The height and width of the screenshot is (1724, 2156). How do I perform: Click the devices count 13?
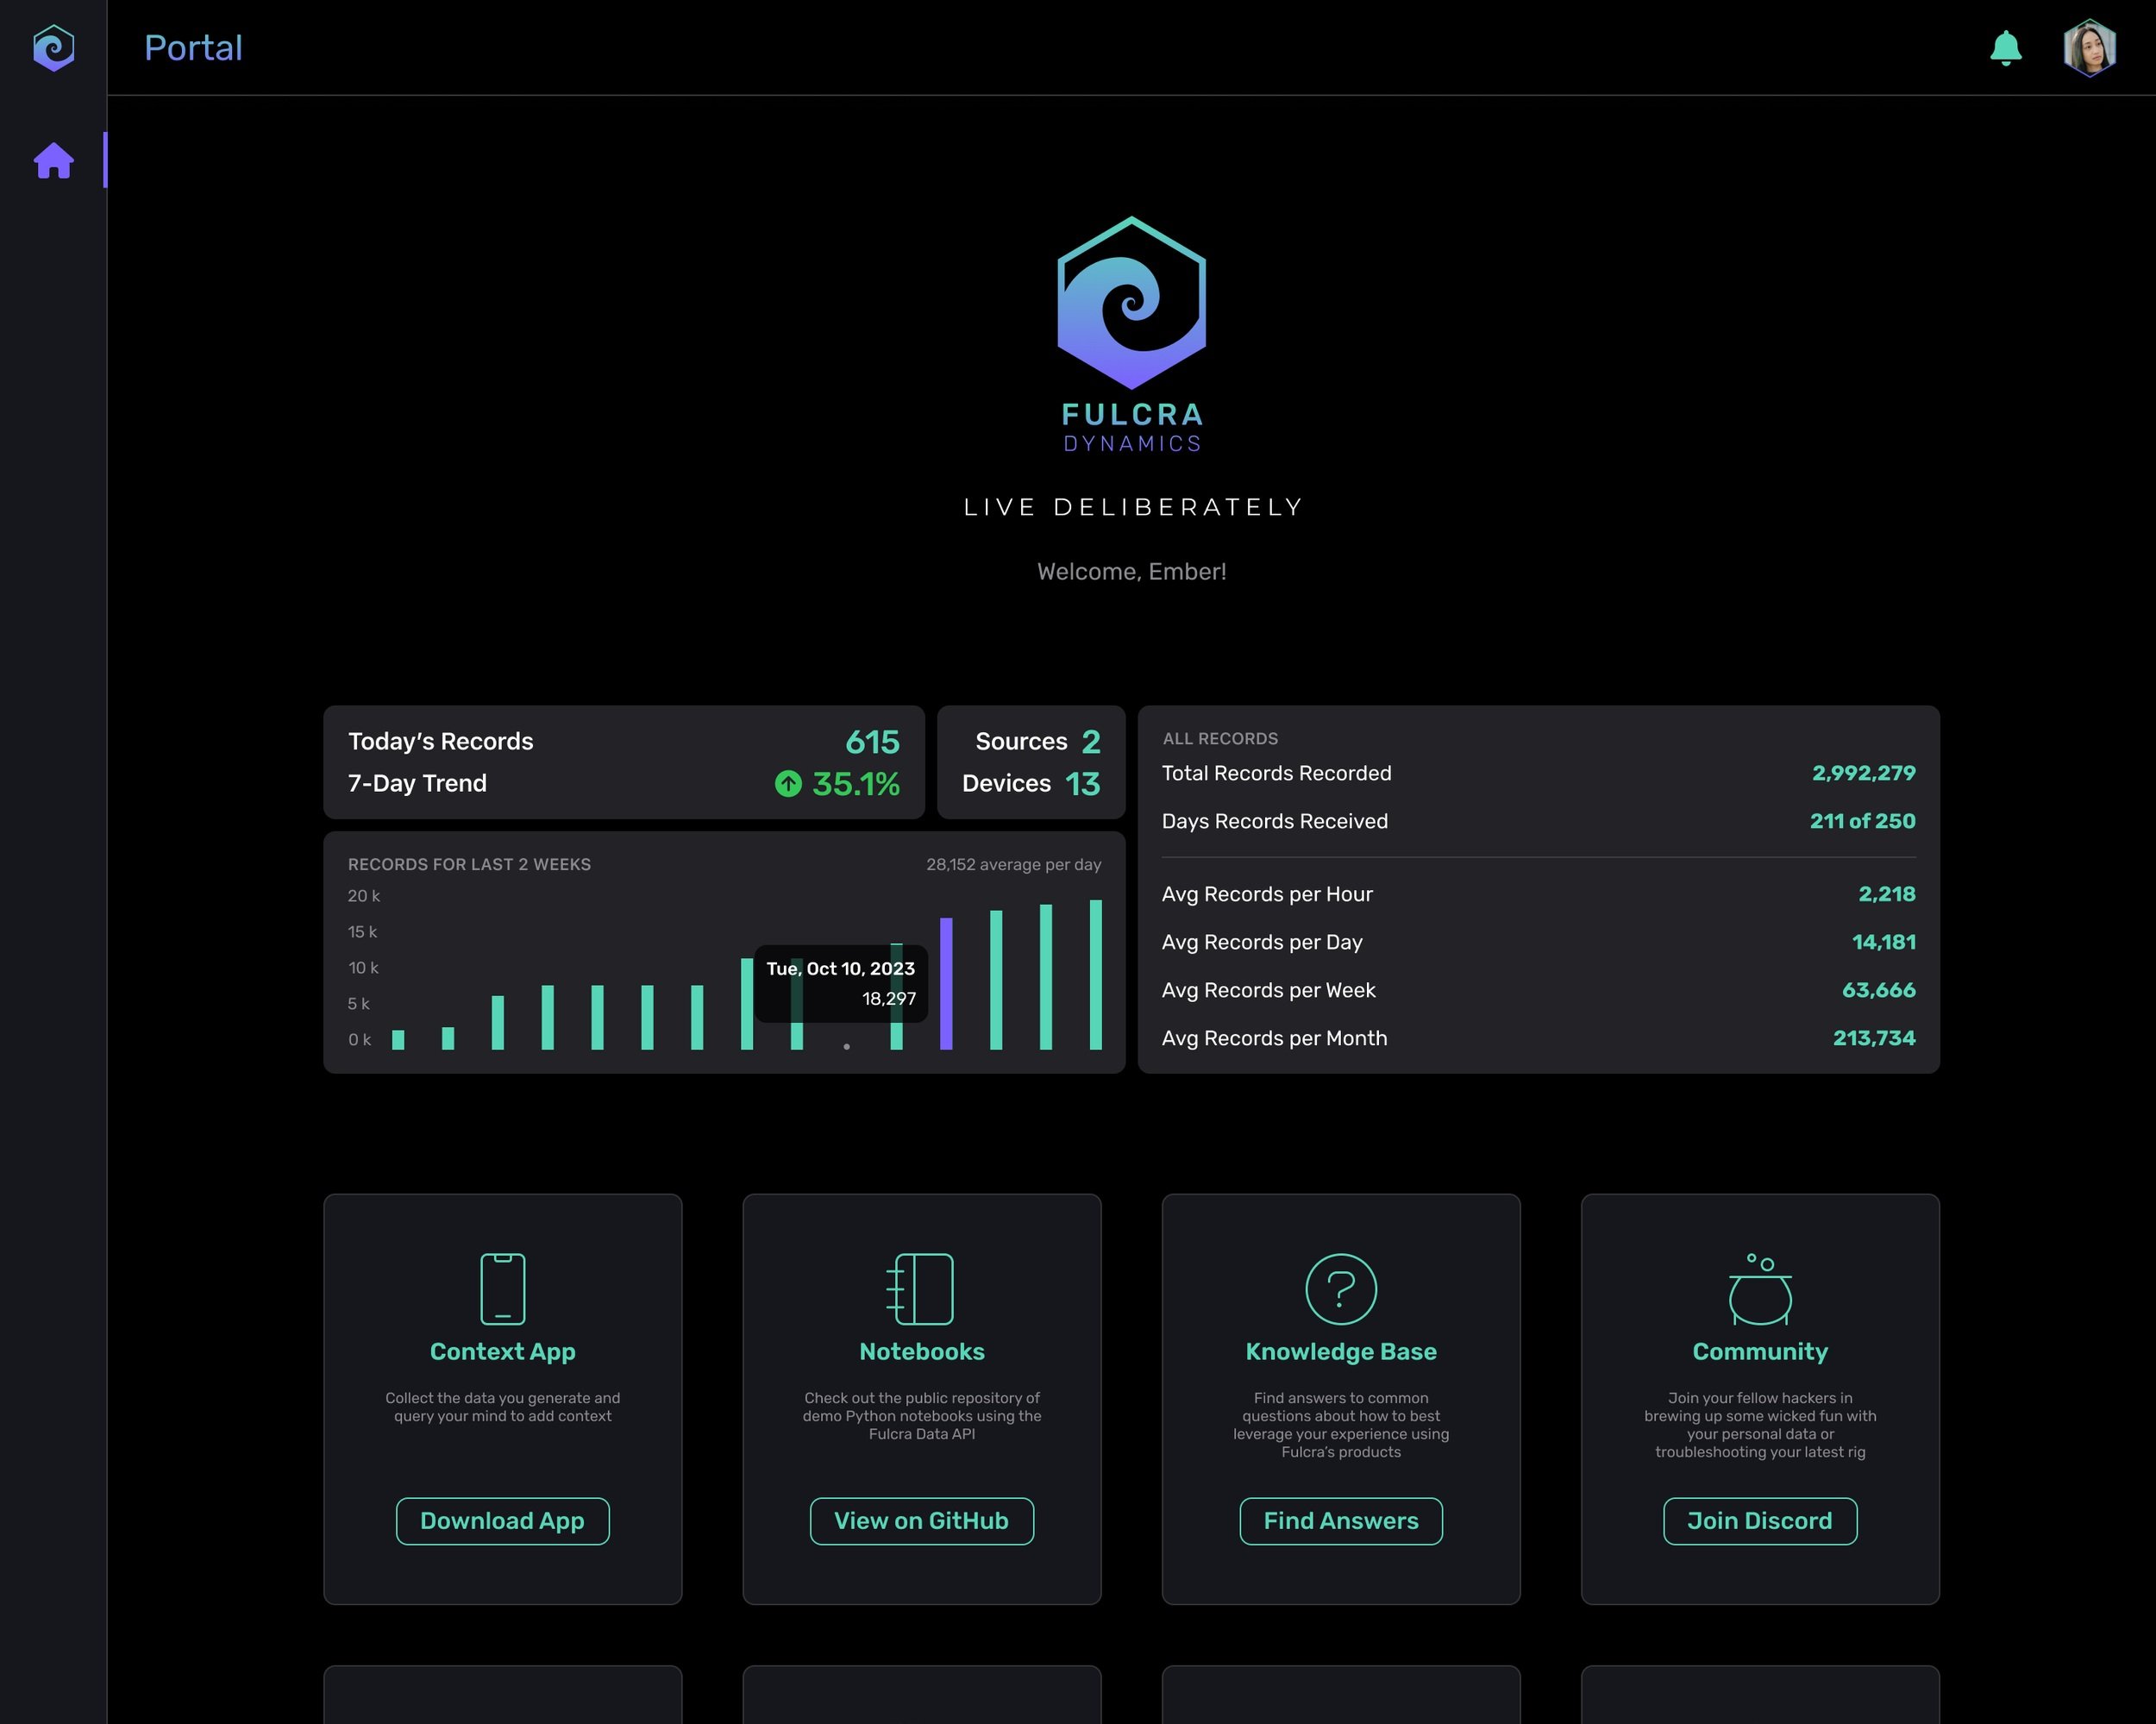pyautogui.click(x=1082, y=784)
